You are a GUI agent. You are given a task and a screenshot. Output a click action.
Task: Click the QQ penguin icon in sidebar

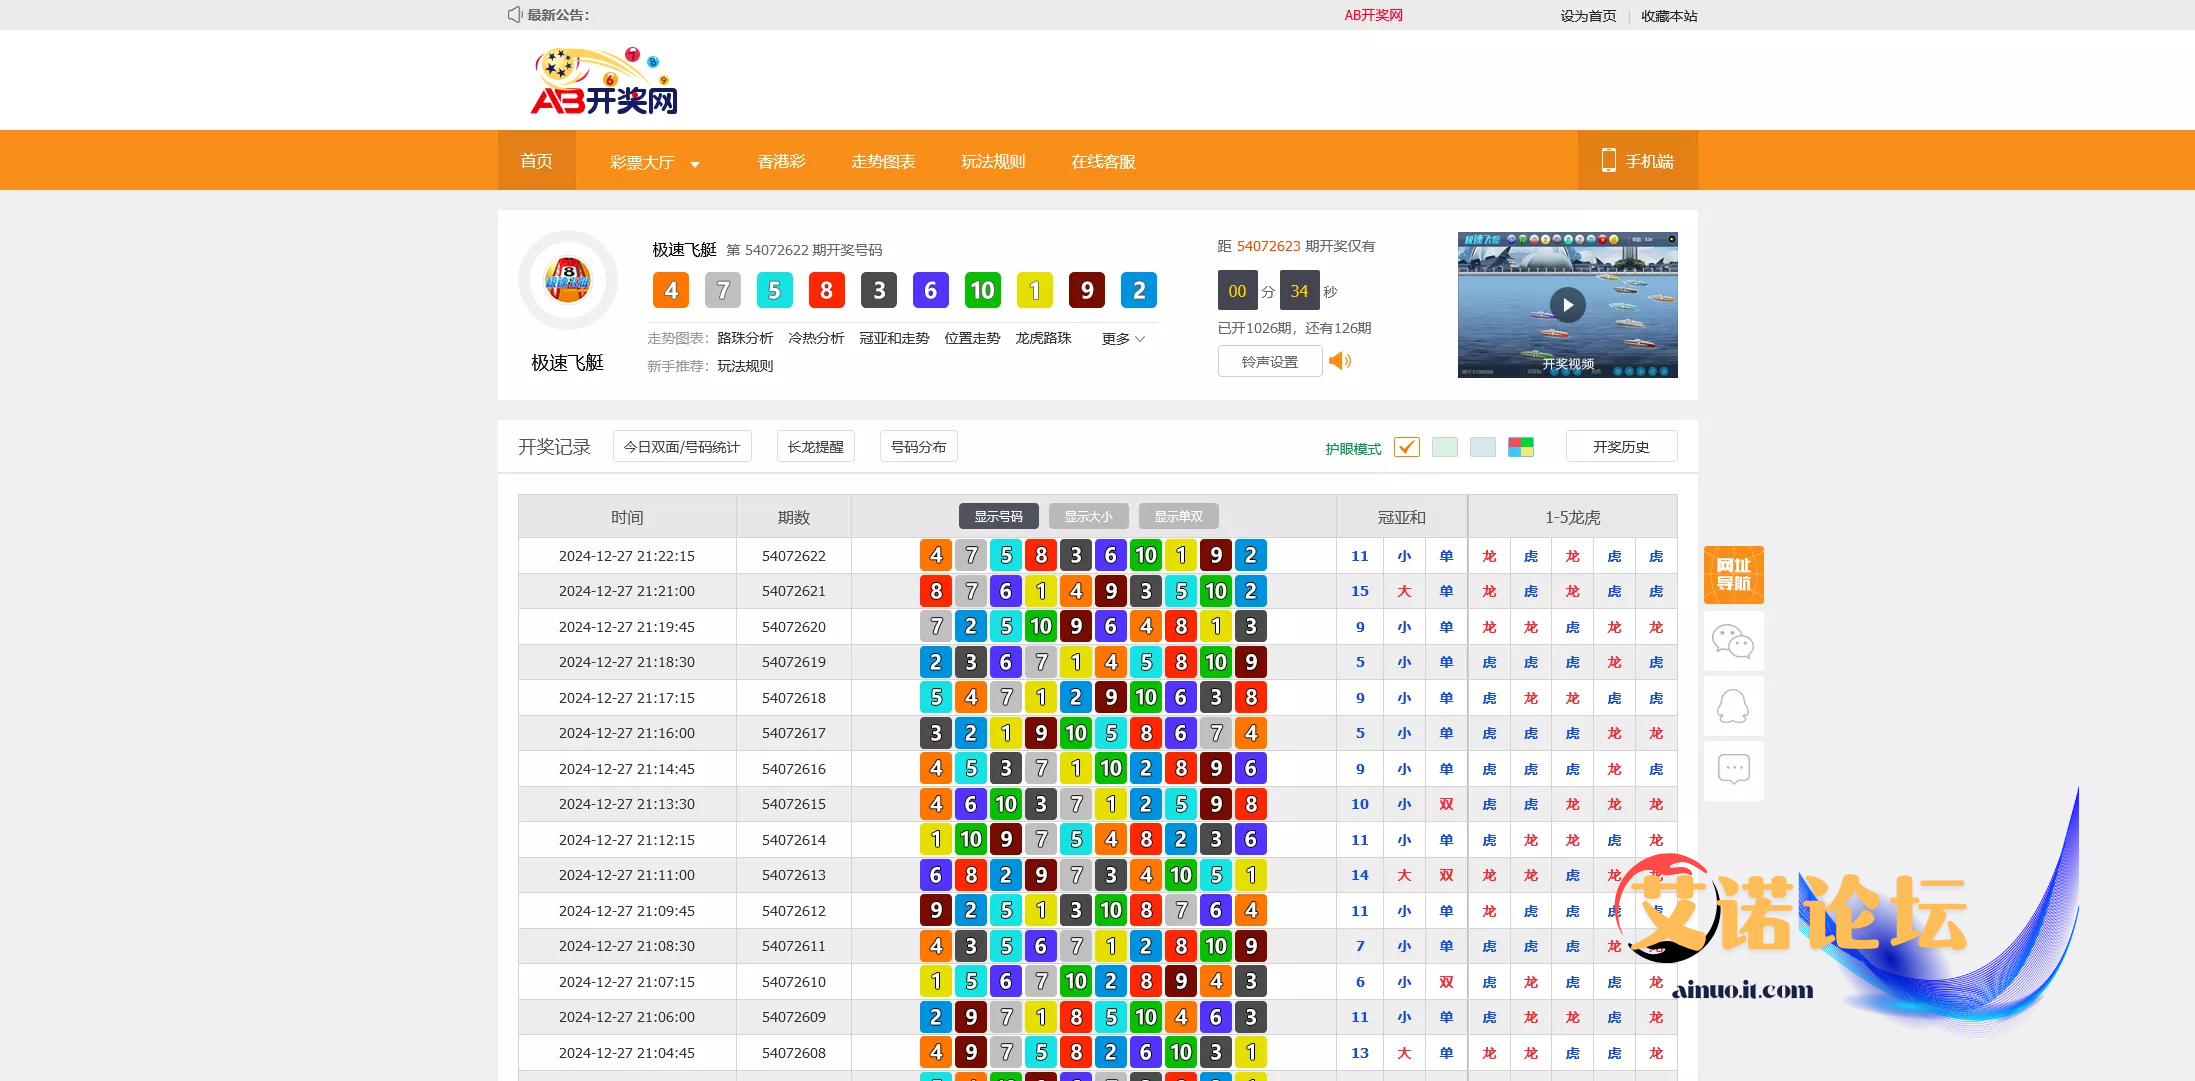tap(1733, 706)
